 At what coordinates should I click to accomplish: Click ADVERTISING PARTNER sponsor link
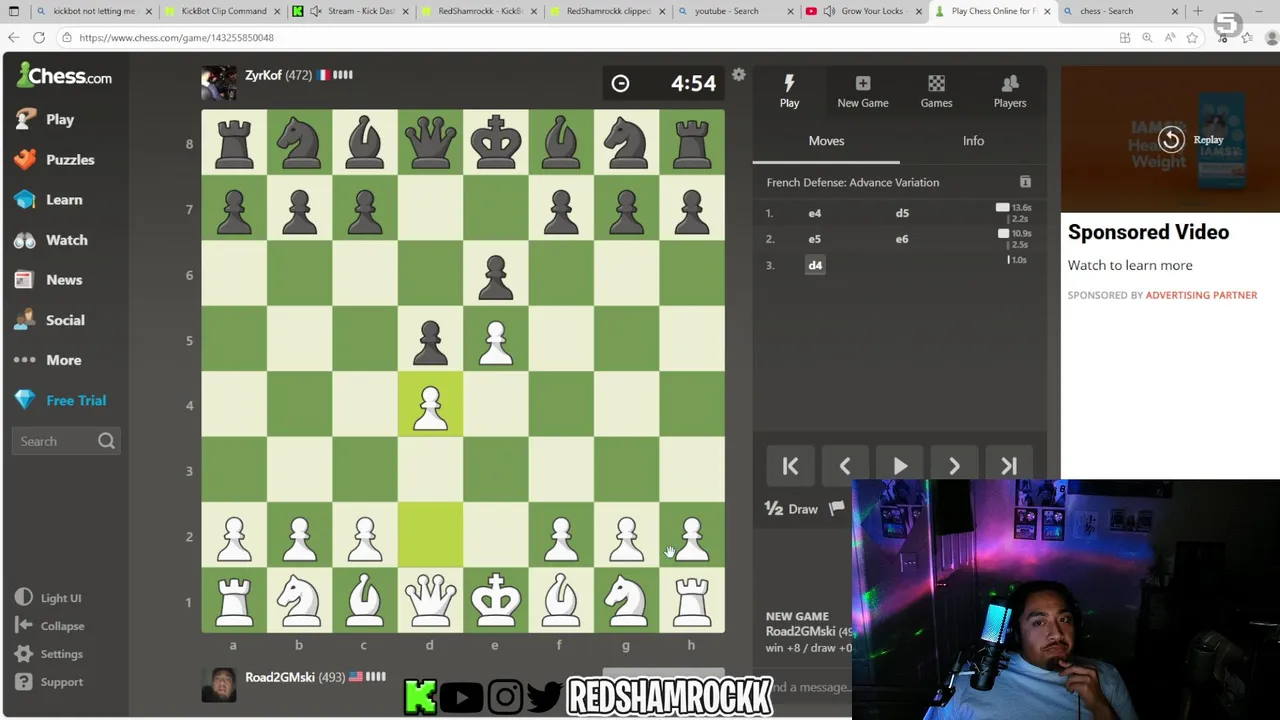pos(1201,295)
